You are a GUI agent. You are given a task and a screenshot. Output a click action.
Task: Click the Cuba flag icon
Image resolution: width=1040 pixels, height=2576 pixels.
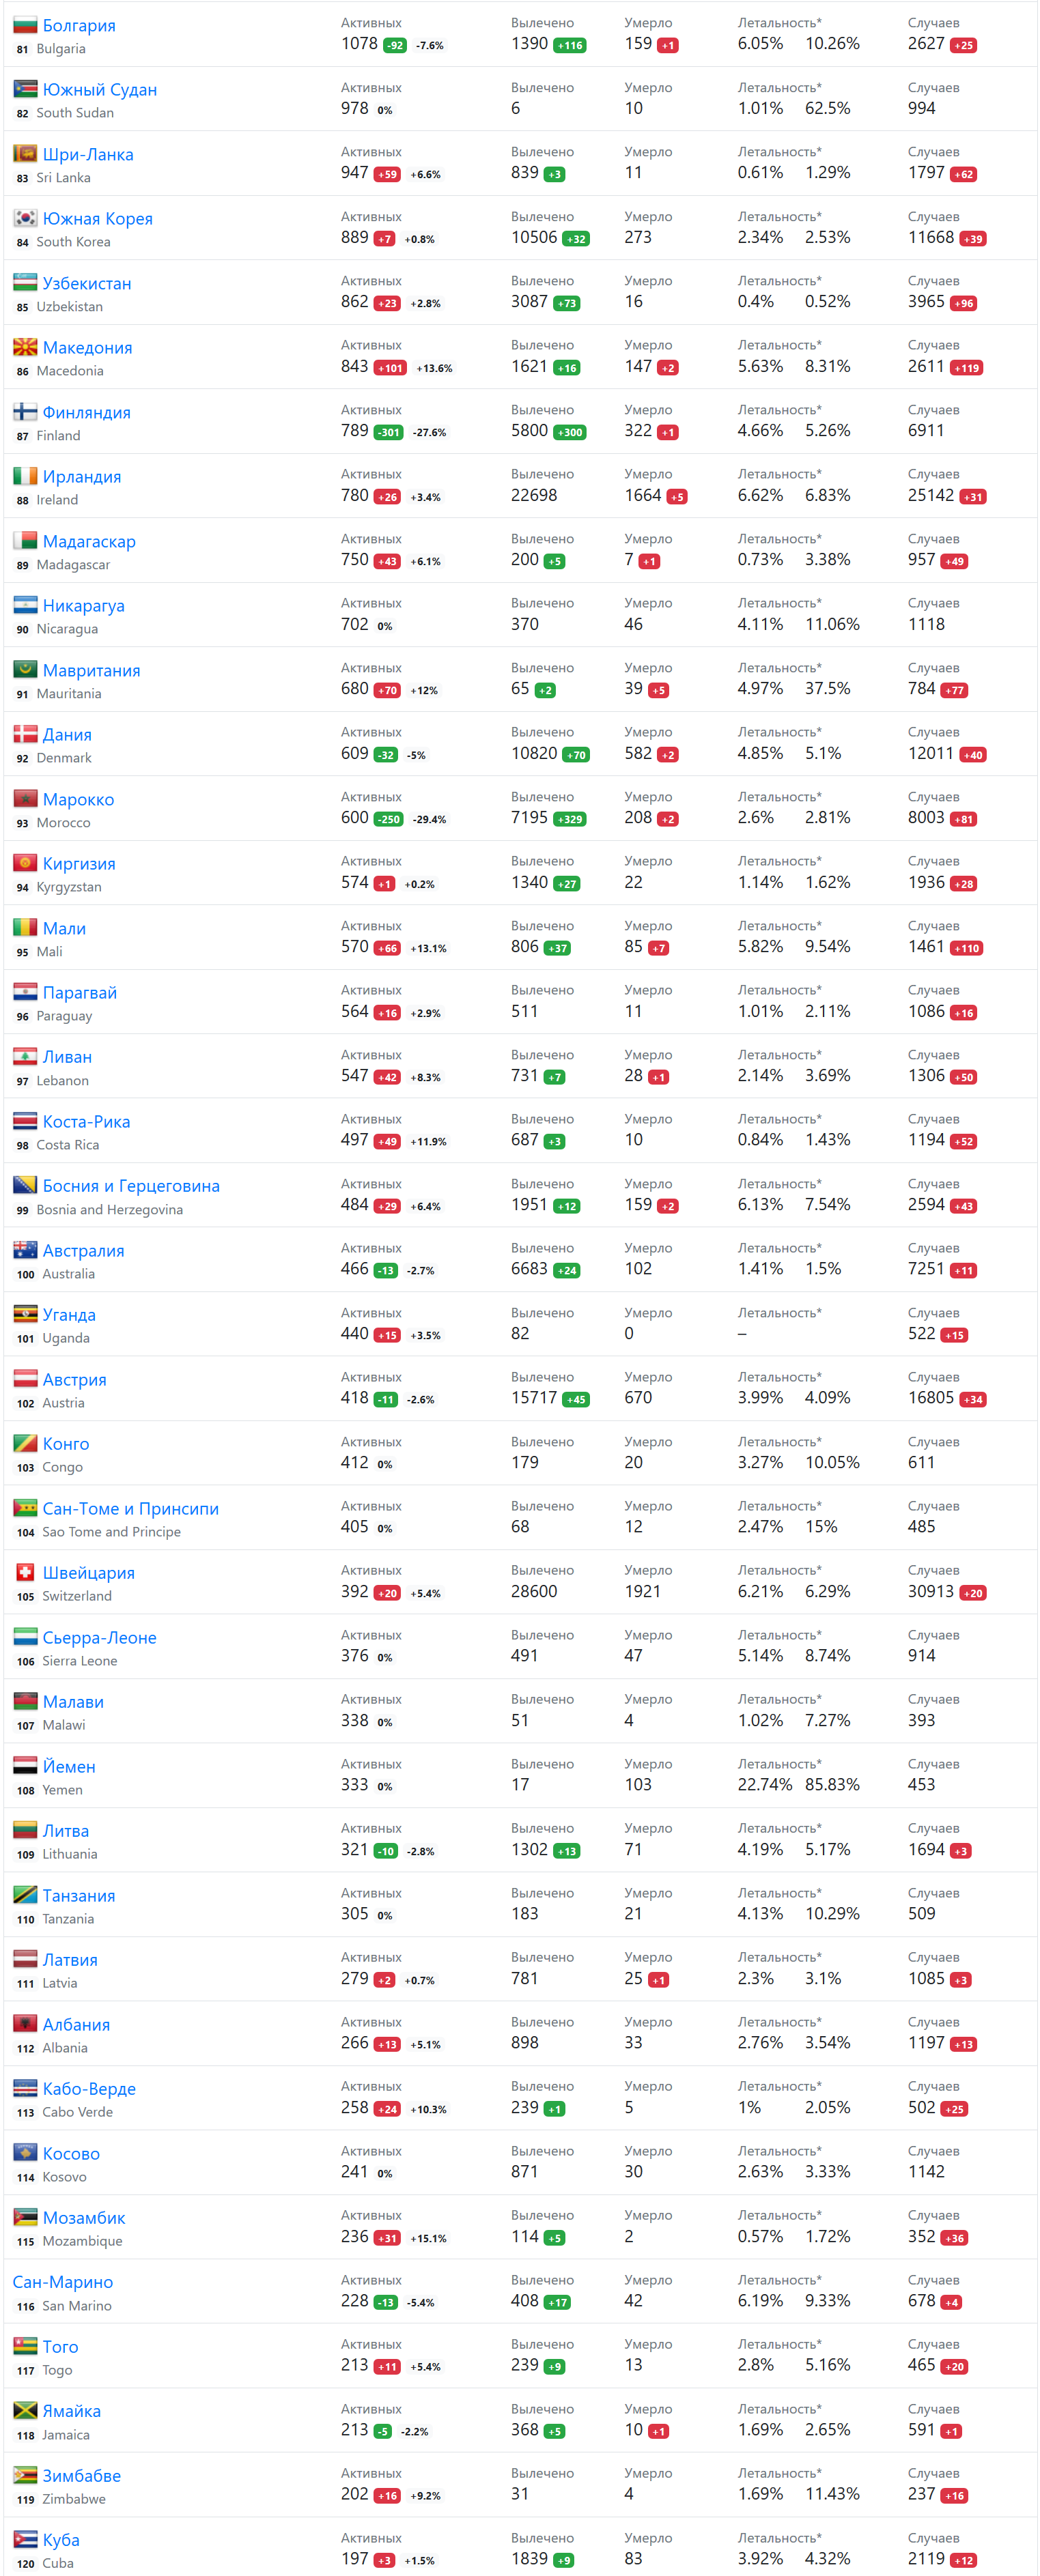(25, 2539)
